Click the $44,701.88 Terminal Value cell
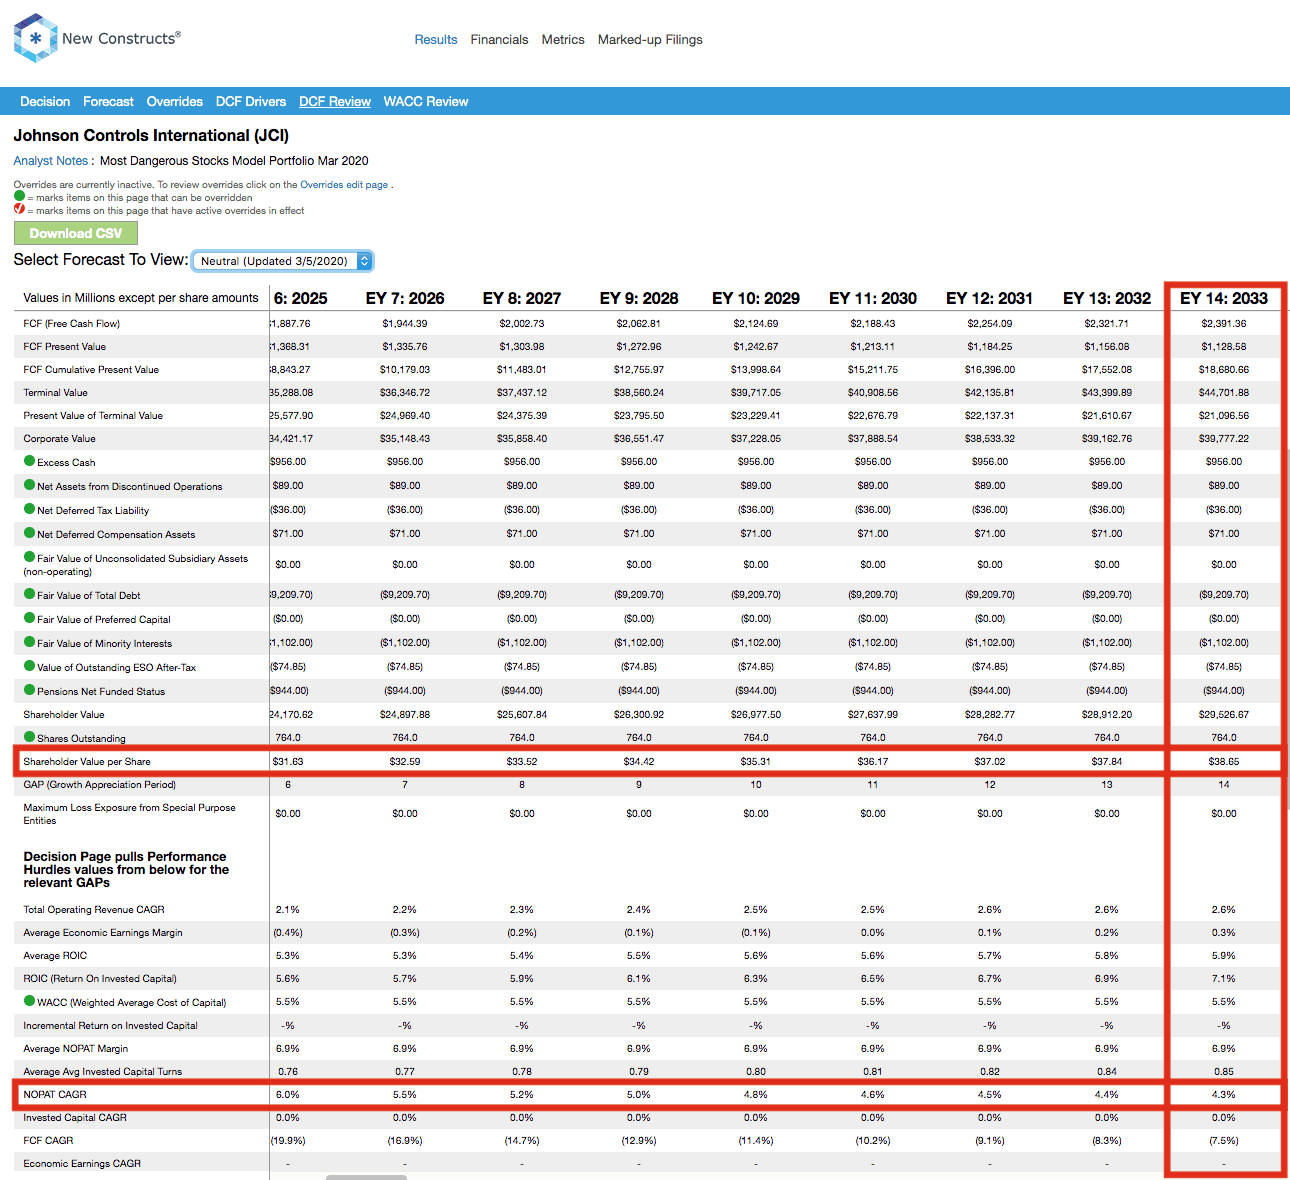This screenshot has width=1290, height=1180. [1224, 392]
